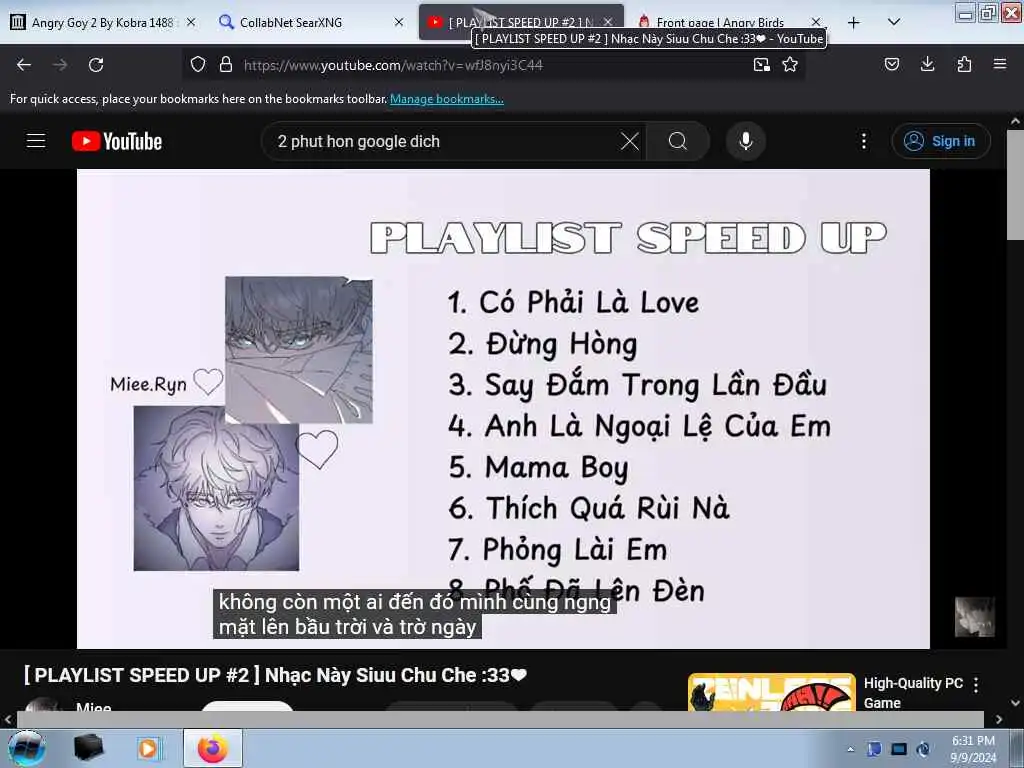Close the Front page Angry Birds tab
The height and width of the screenshot is (768, 1024).
[x=816, y=22]
